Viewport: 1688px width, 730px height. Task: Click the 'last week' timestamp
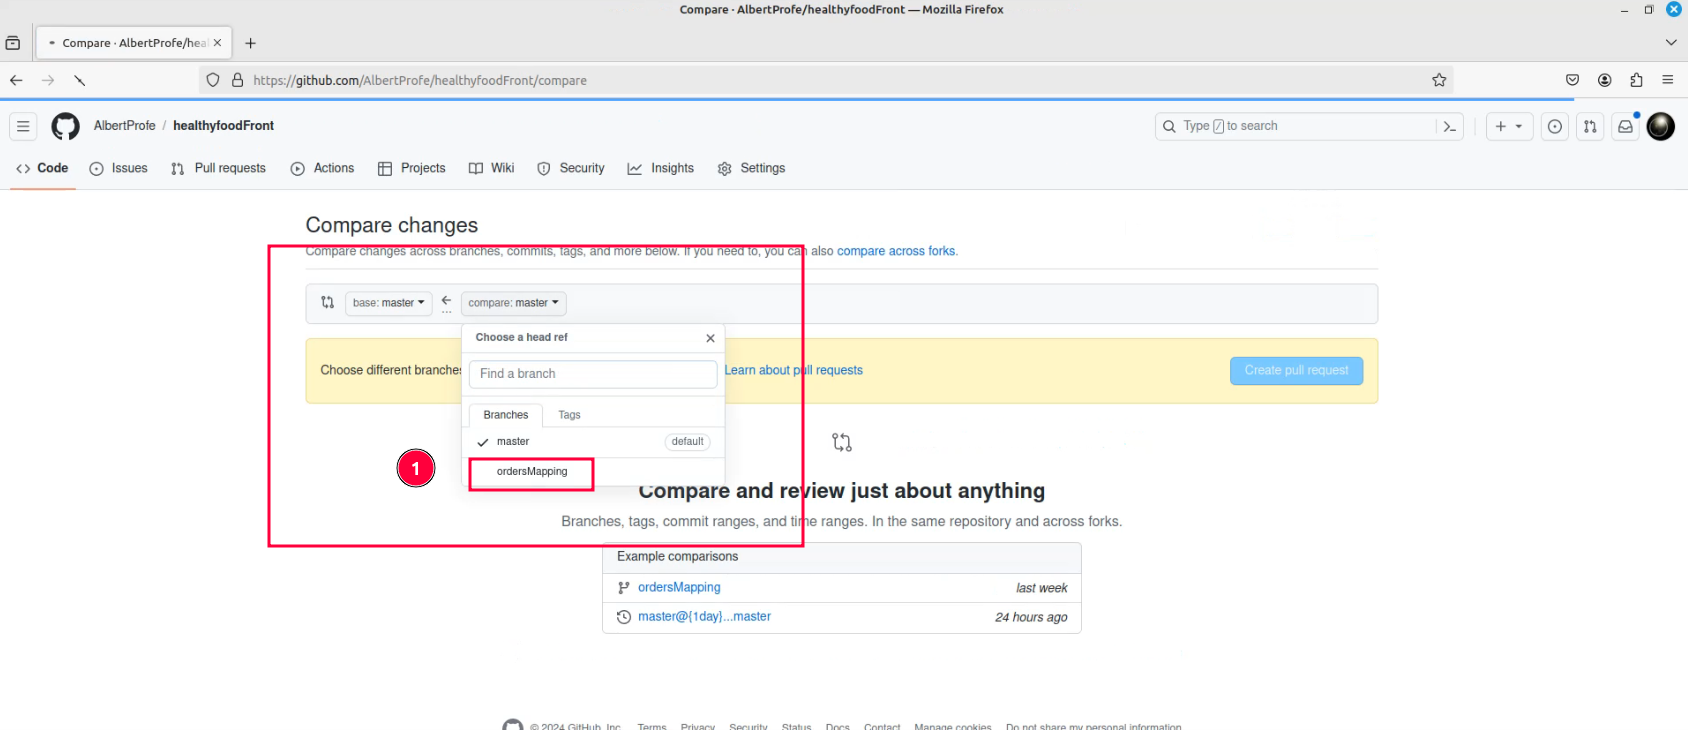[x=1042, y=588]
